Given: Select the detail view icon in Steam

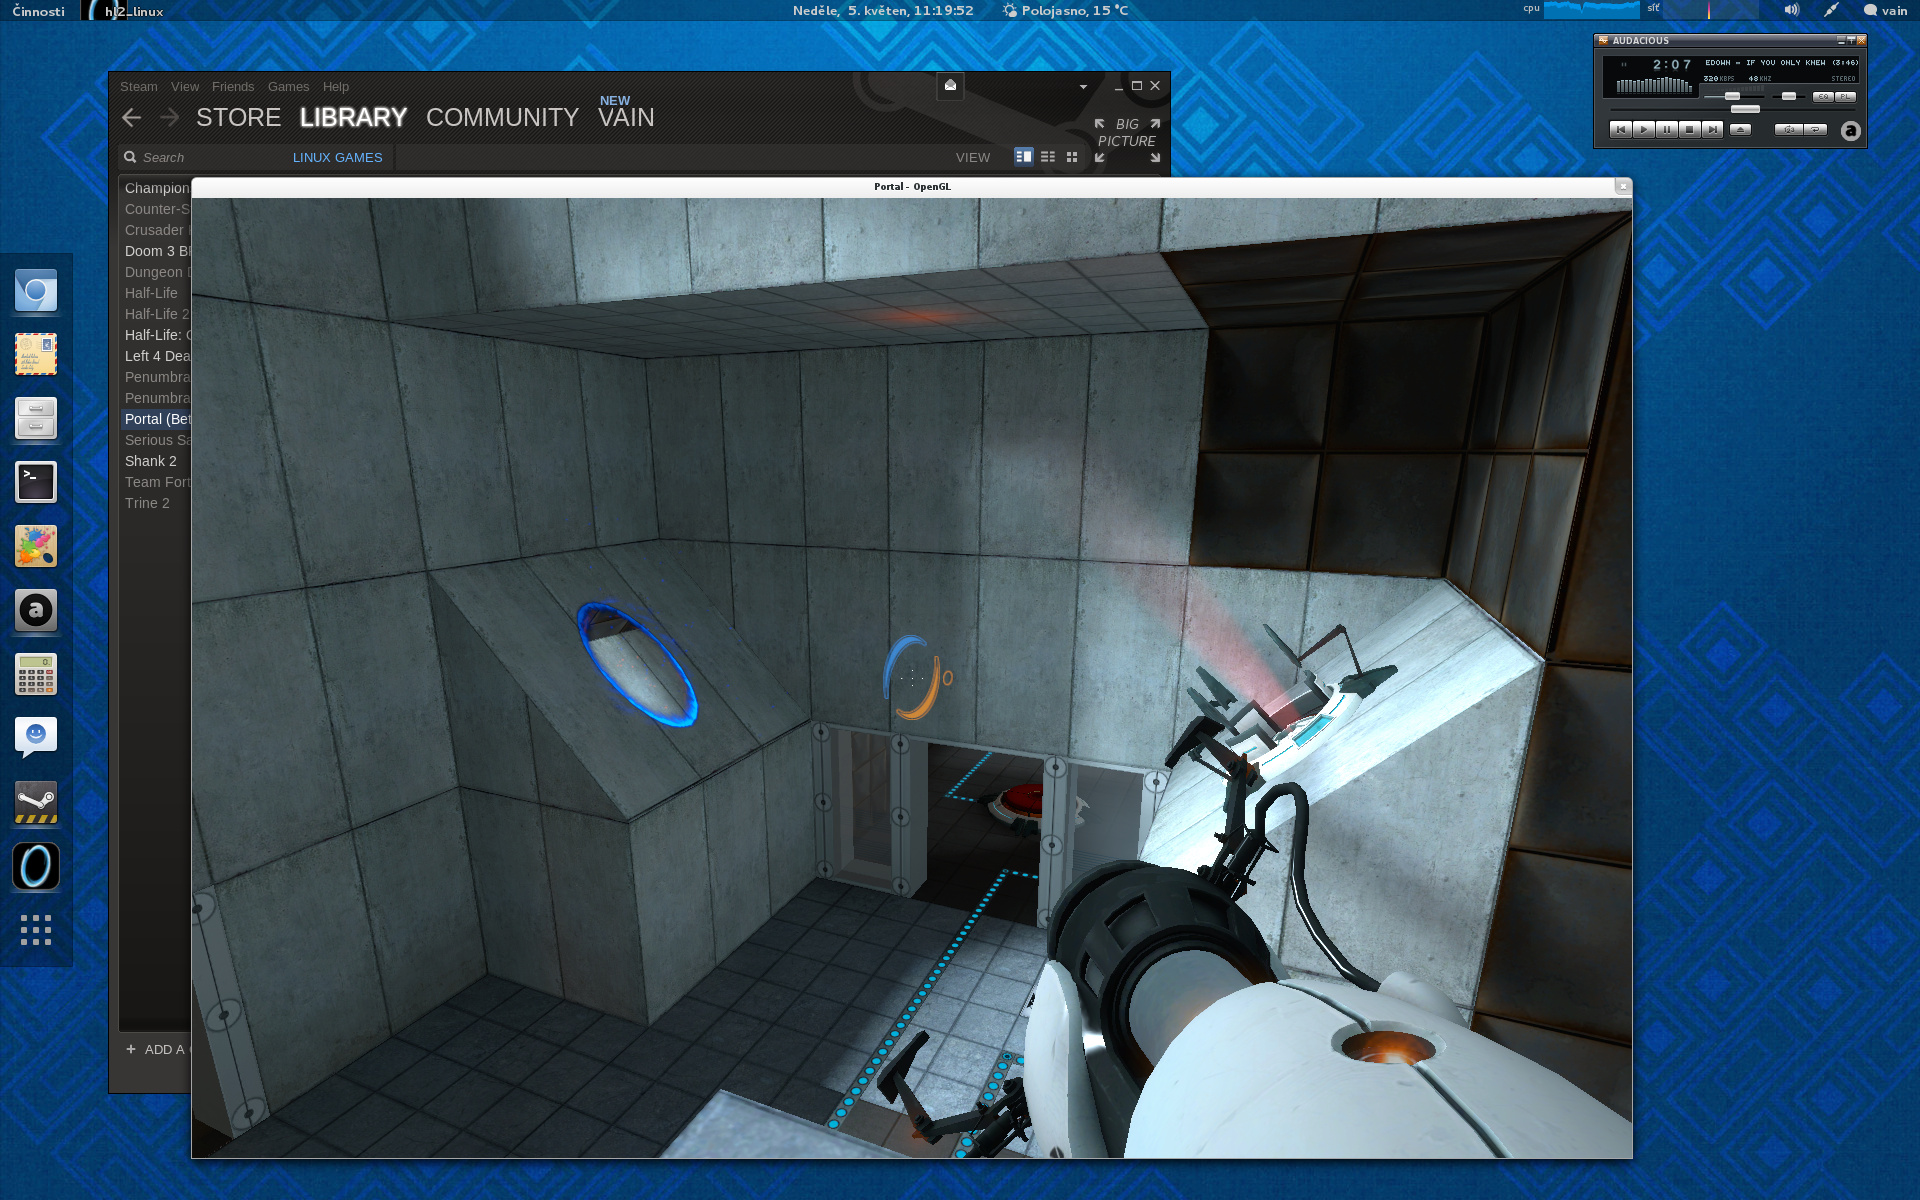Looking at the screenshot, I should tap(1023, 157).
